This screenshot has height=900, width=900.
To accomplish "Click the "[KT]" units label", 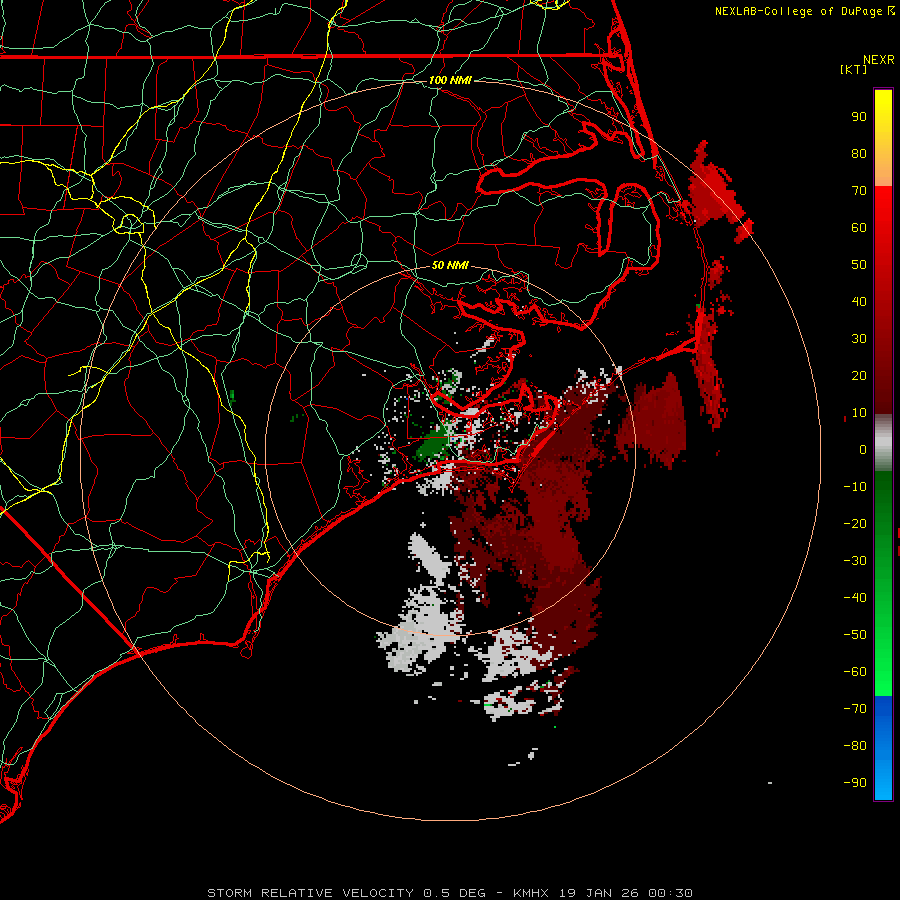I will tap(854, 69).
